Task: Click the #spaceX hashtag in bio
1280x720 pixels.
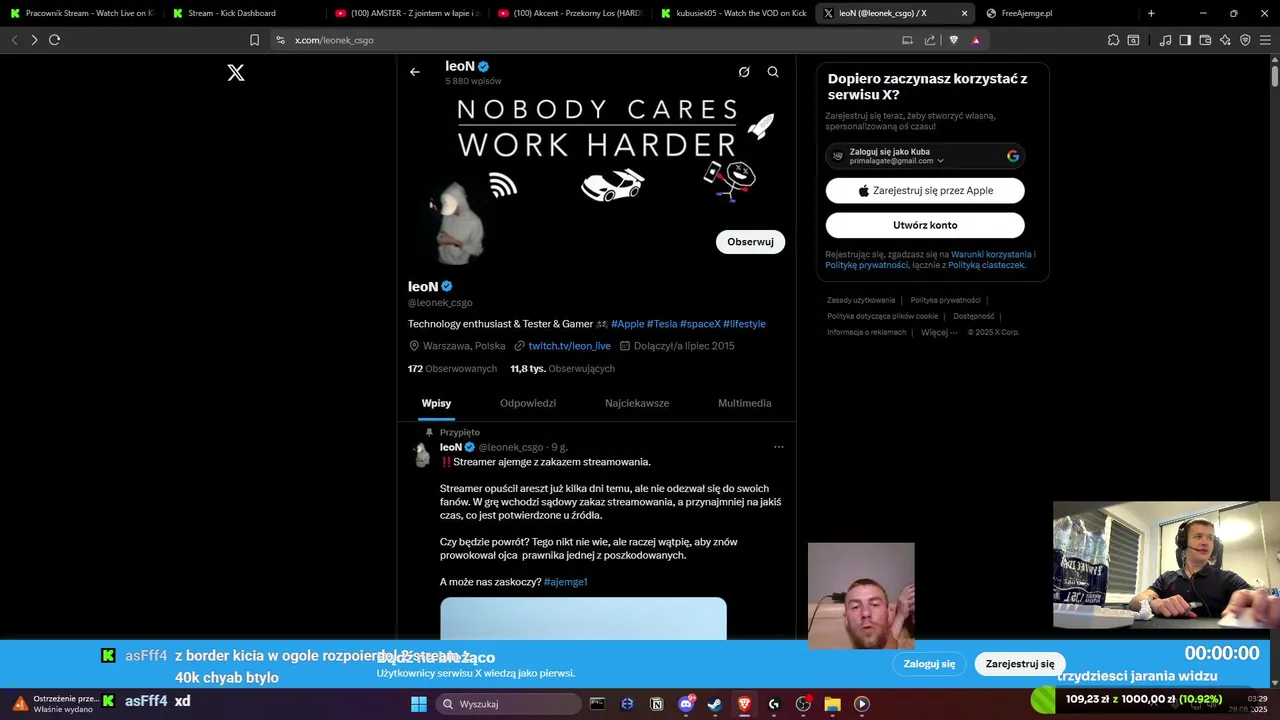Action: tap(700, 324)
